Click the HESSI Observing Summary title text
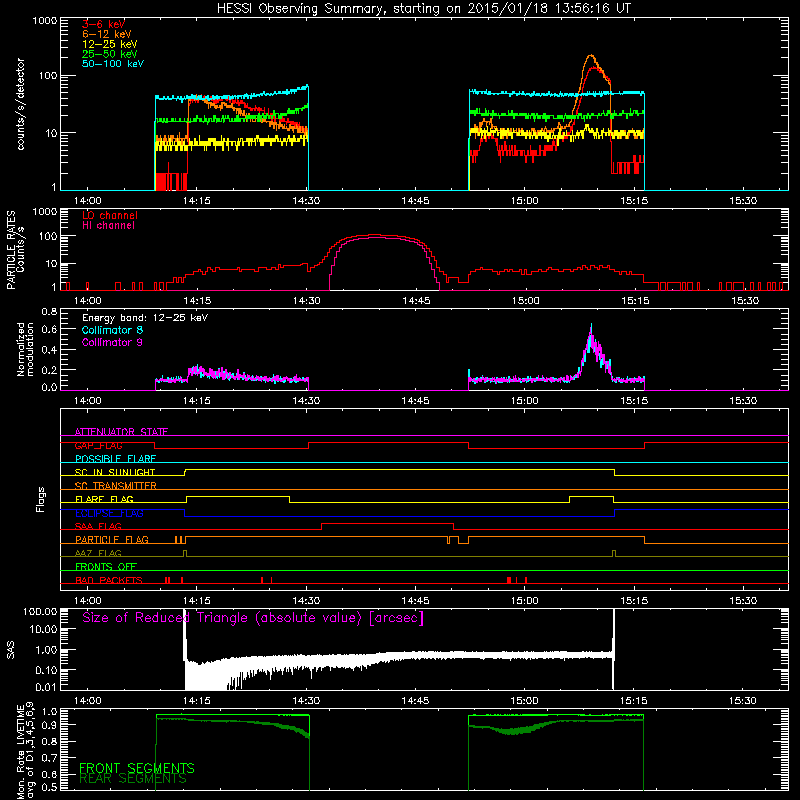The width and height of the screenshot is (800, 800). [x=423, y=9]
